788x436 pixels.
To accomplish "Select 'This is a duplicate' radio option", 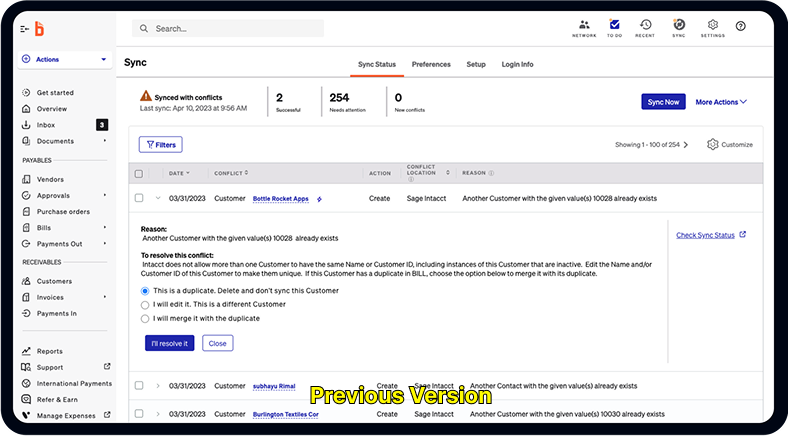I will click(145, 291).
